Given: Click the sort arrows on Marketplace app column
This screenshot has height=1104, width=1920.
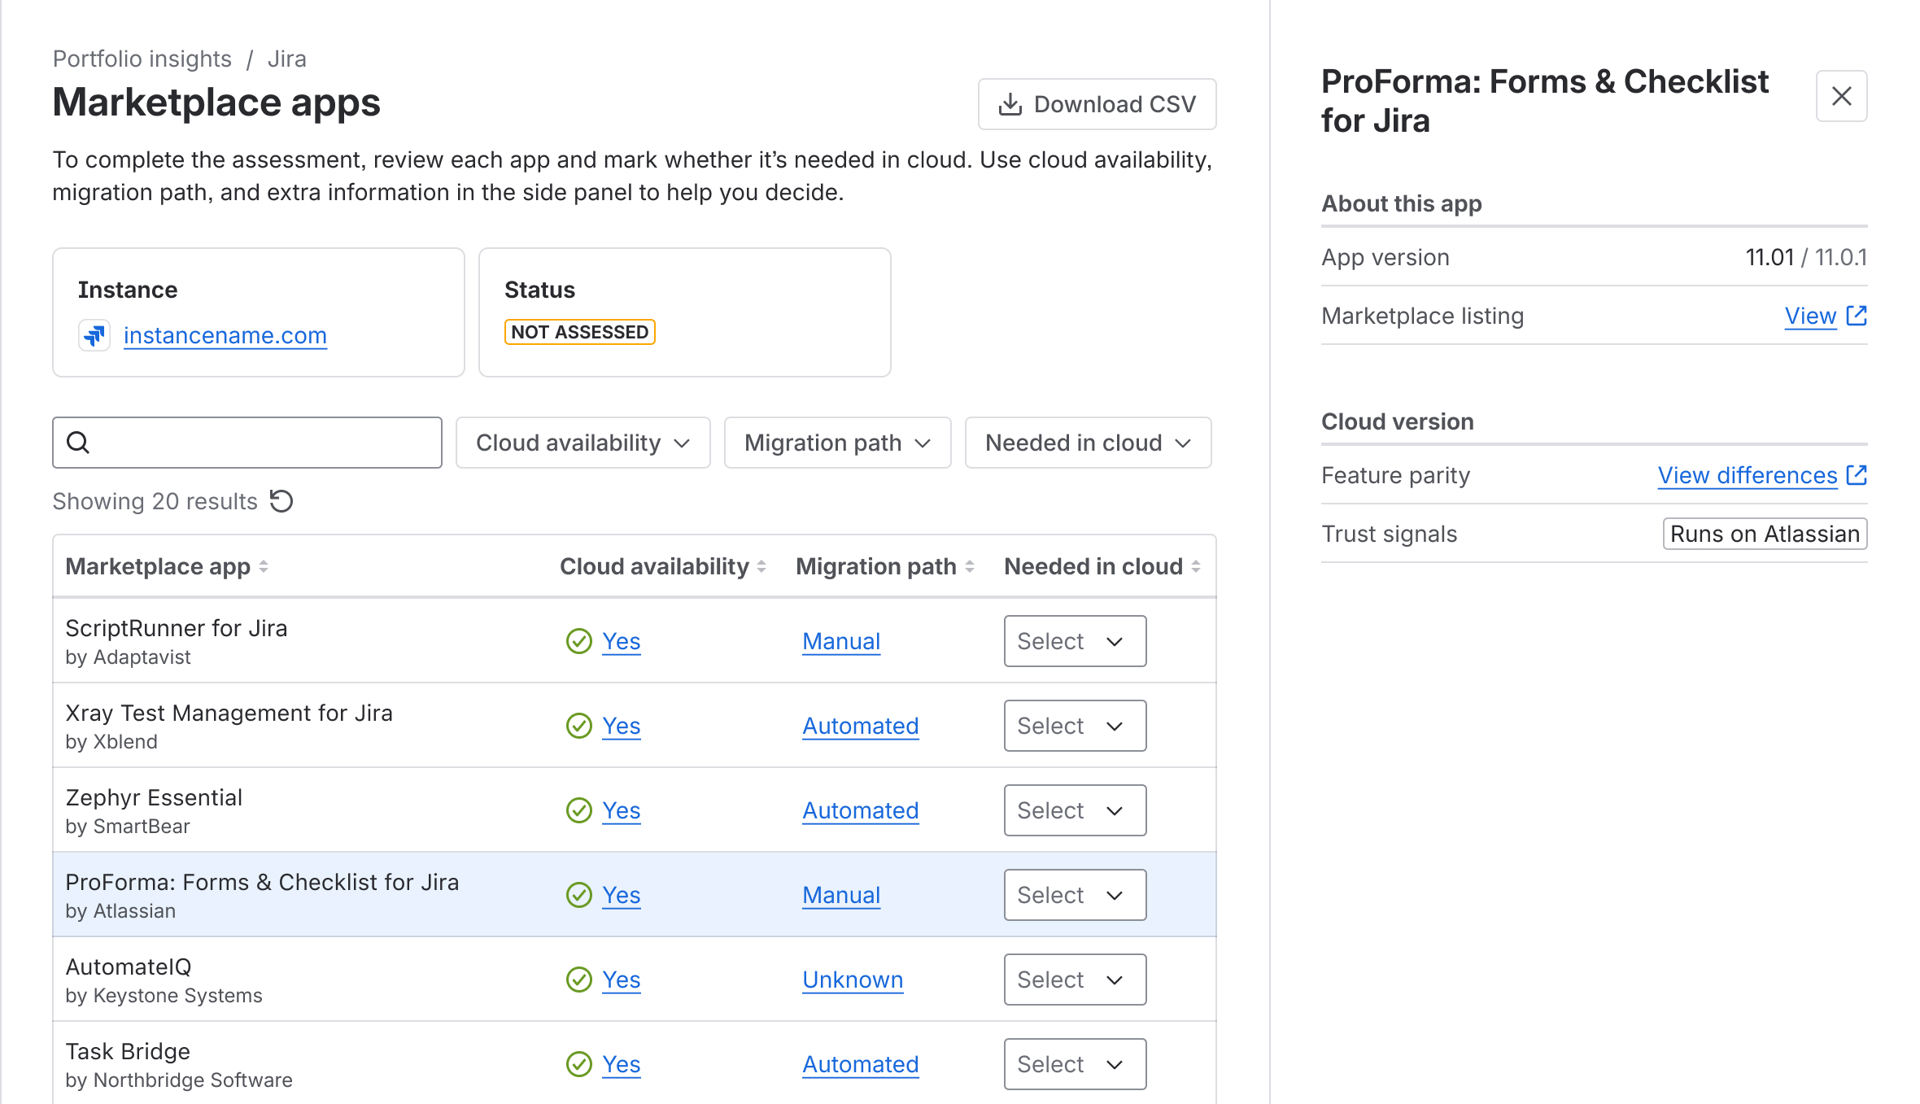Looking at the screenshot, I should pos(264,566).
